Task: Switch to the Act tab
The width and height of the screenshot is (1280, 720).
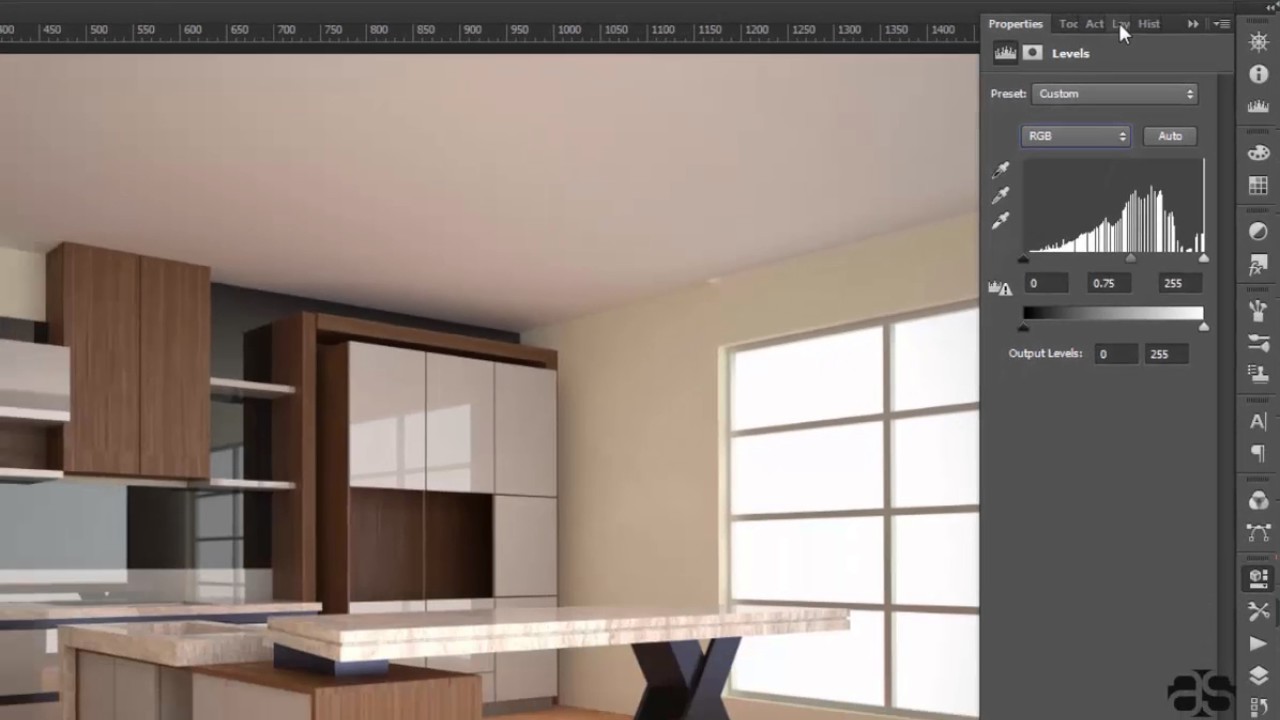Action: pyautogui.click(x=1094, y=24)
